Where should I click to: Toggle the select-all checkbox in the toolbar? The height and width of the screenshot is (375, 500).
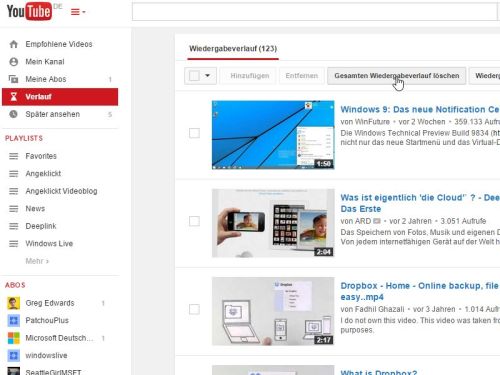pyautogui.click(x=194, y=76)
